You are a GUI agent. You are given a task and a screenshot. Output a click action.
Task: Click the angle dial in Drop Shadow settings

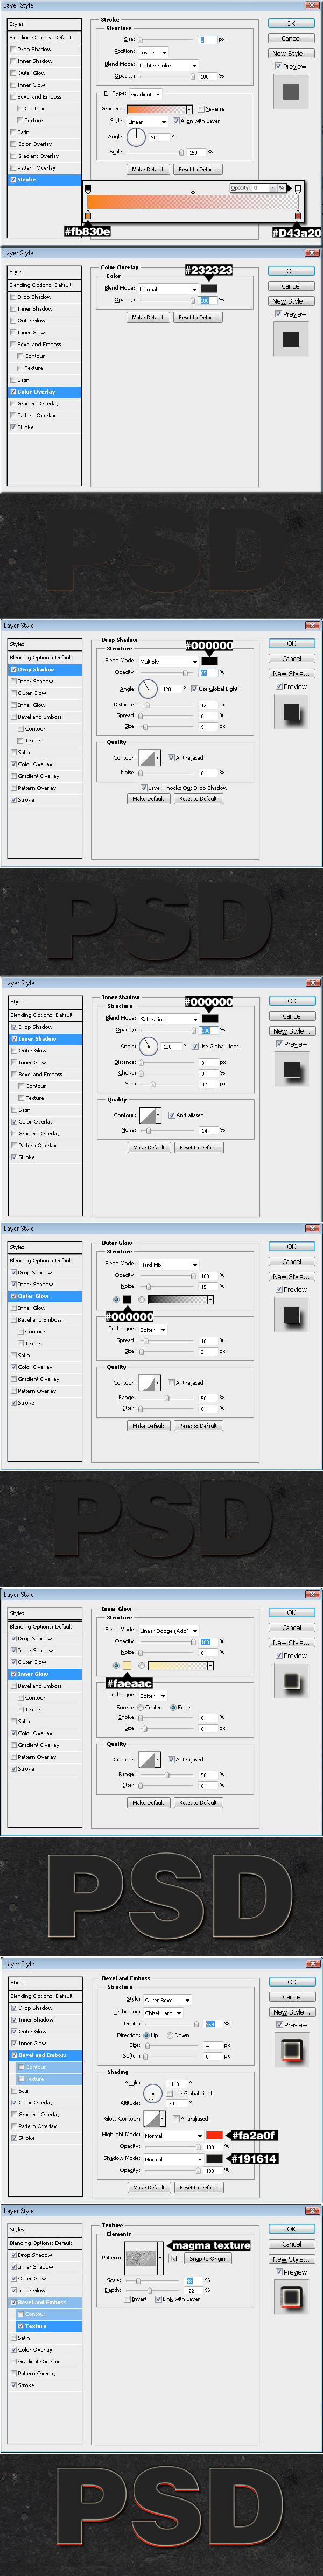(149, 688)
